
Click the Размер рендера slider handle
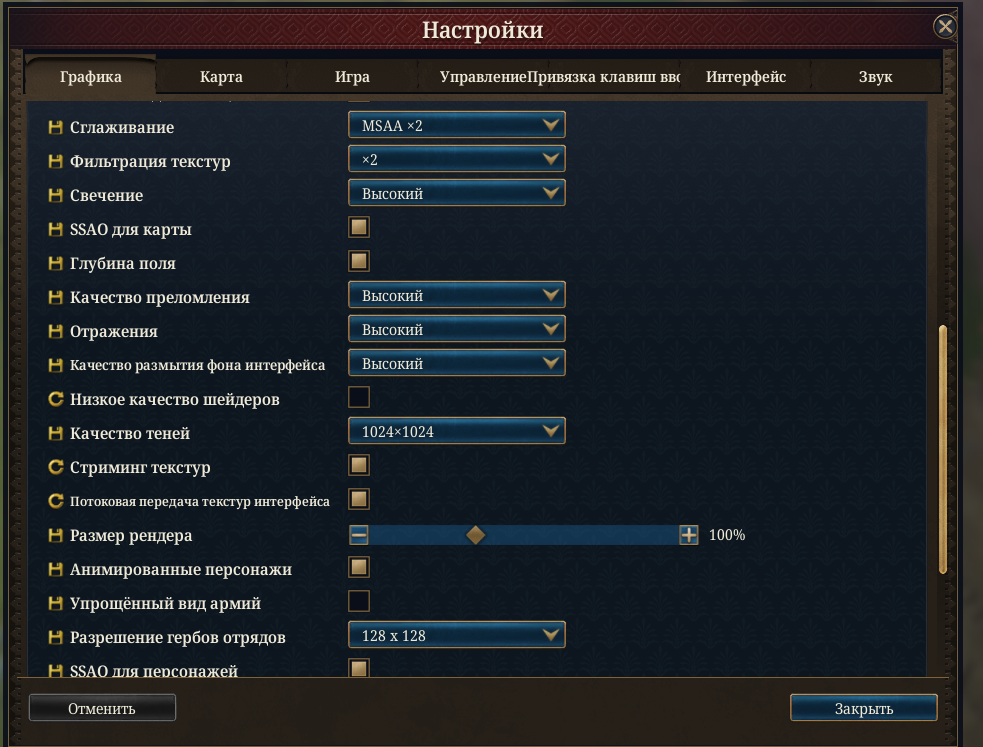476,535
